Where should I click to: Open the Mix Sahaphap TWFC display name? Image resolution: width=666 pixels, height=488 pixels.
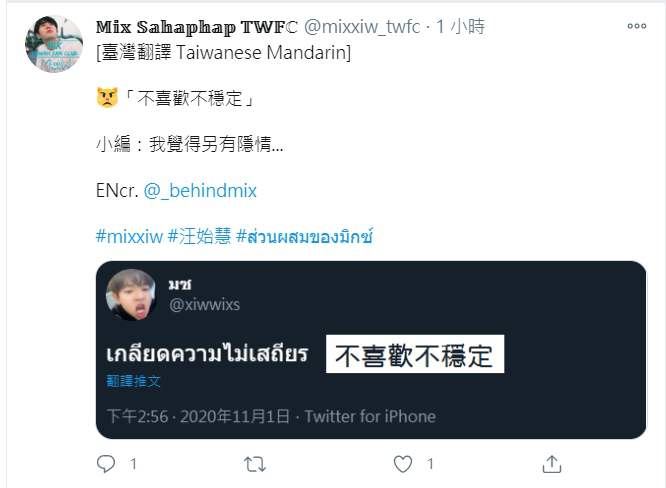(x=197, y=27)
